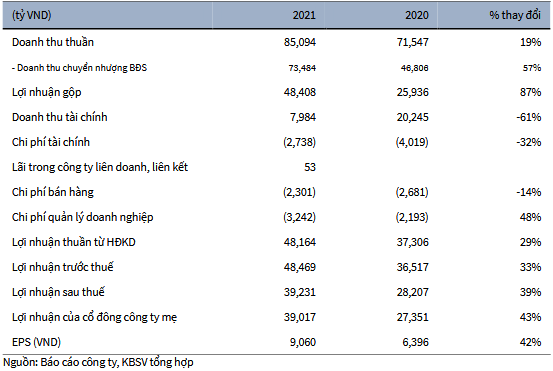Click the 2021 column header

tap(304, 15)
